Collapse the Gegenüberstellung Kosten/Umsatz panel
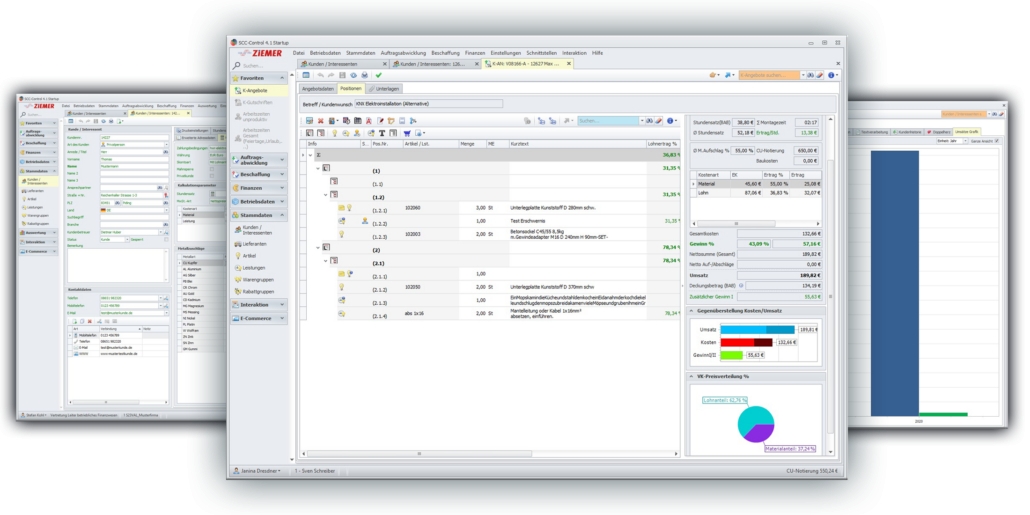 pyautogui.click(x=691, y=311)
